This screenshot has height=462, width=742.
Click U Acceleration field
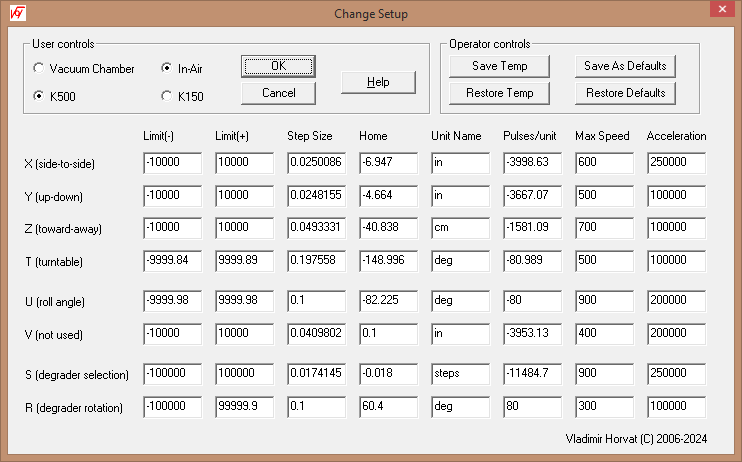click(676, 301)
